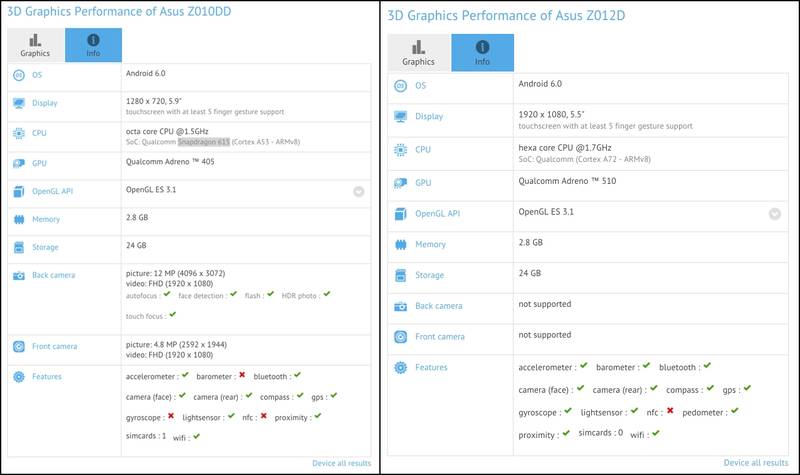Expand OpenGL ES 3.1 details in Z010DD panel
The image size is (800, 475).
[x=359, y=191]
